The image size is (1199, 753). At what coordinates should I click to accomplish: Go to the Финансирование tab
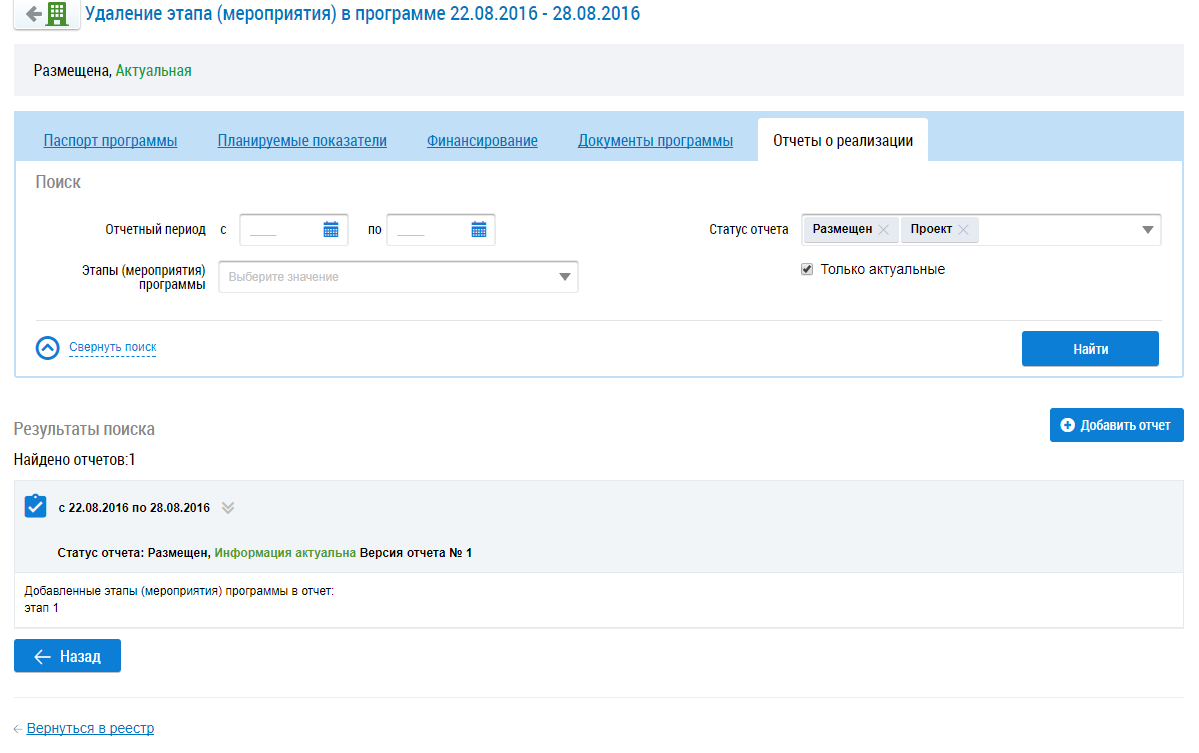point(482,141)
